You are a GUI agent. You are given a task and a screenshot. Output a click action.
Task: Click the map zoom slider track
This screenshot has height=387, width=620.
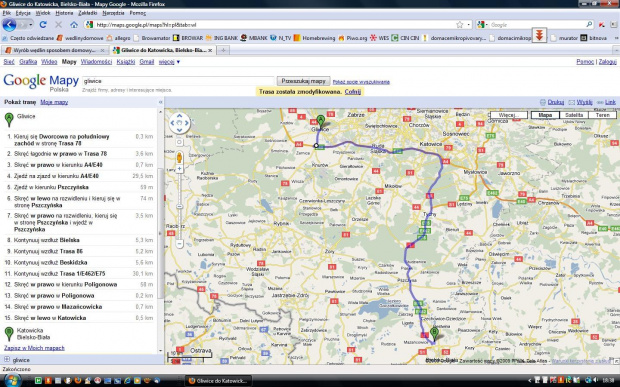coord(179,206)
